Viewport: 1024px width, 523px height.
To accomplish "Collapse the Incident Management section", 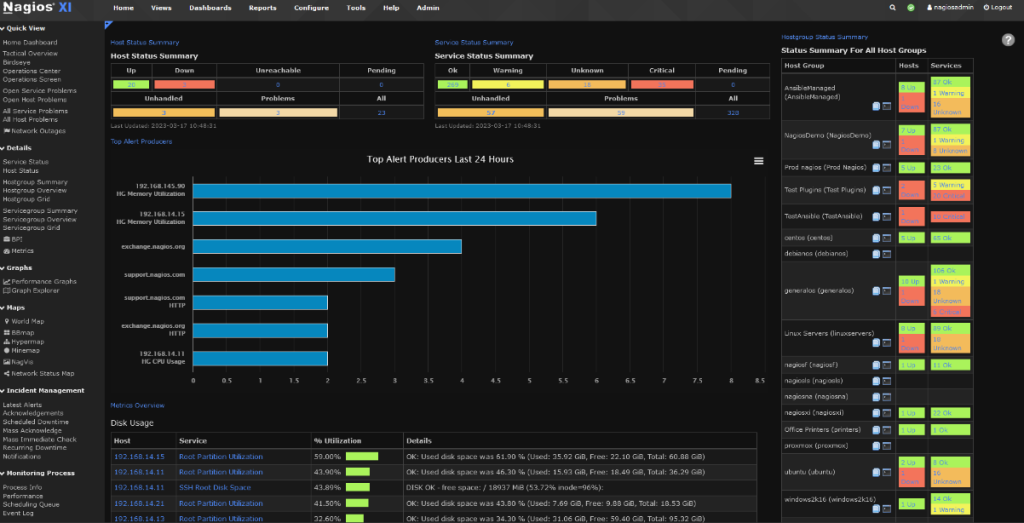I will (42, 390).
